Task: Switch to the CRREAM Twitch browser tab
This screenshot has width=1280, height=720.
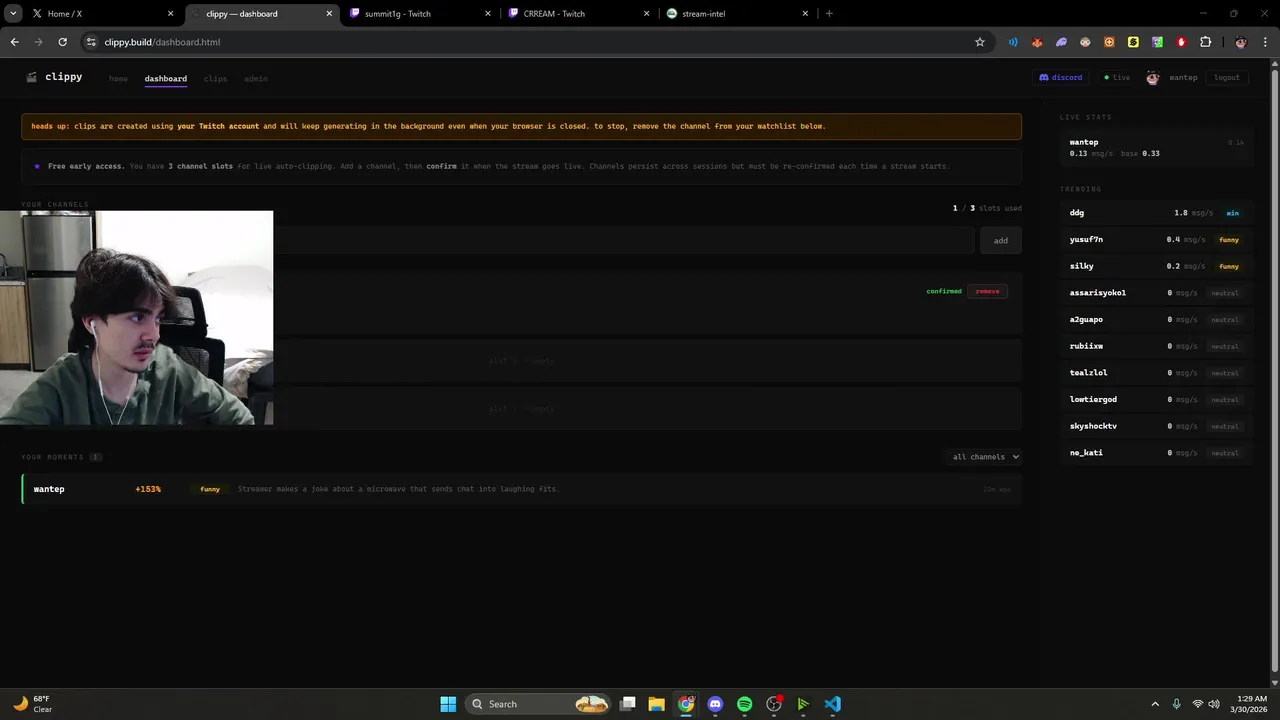Action: [579, 14]
